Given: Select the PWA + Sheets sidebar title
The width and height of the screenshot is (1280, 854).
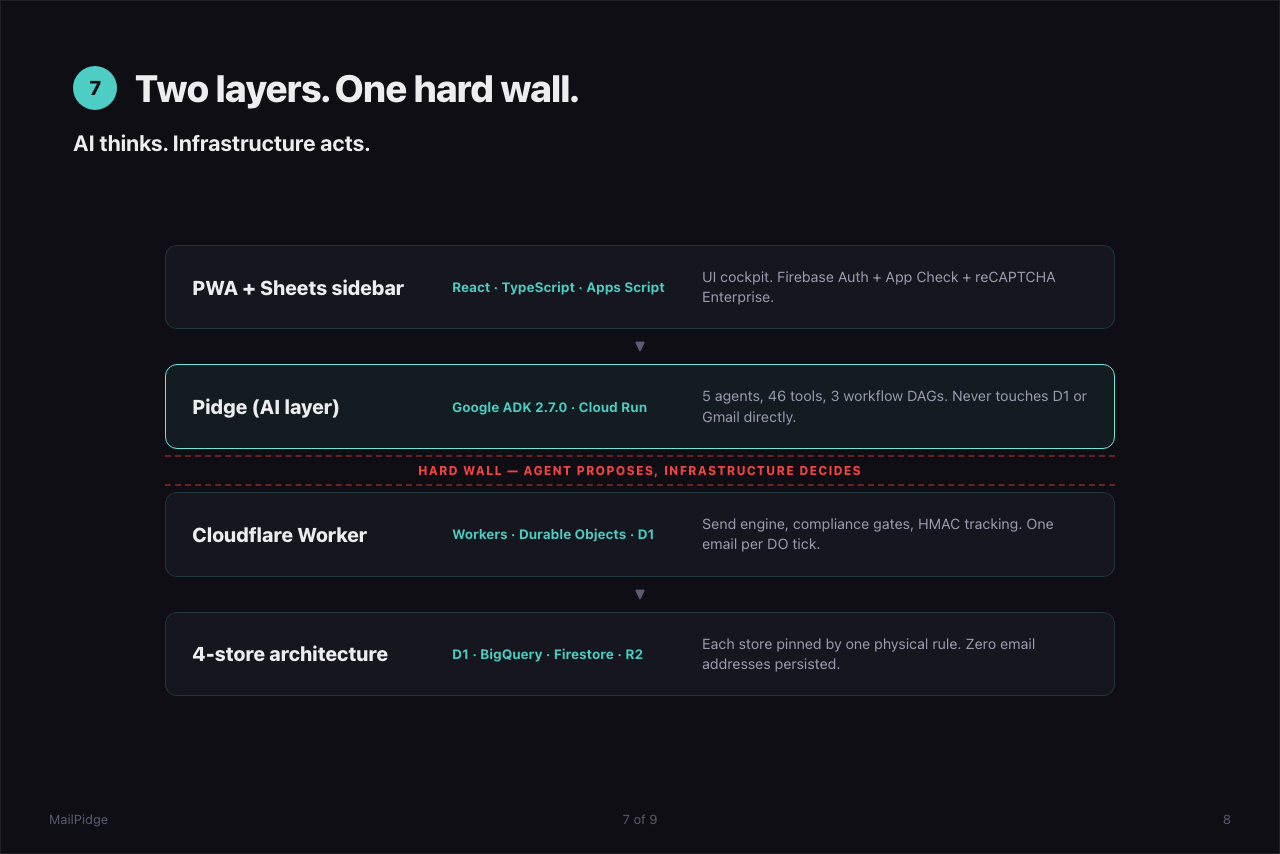Looking at the screenshot, I should 298,288.
